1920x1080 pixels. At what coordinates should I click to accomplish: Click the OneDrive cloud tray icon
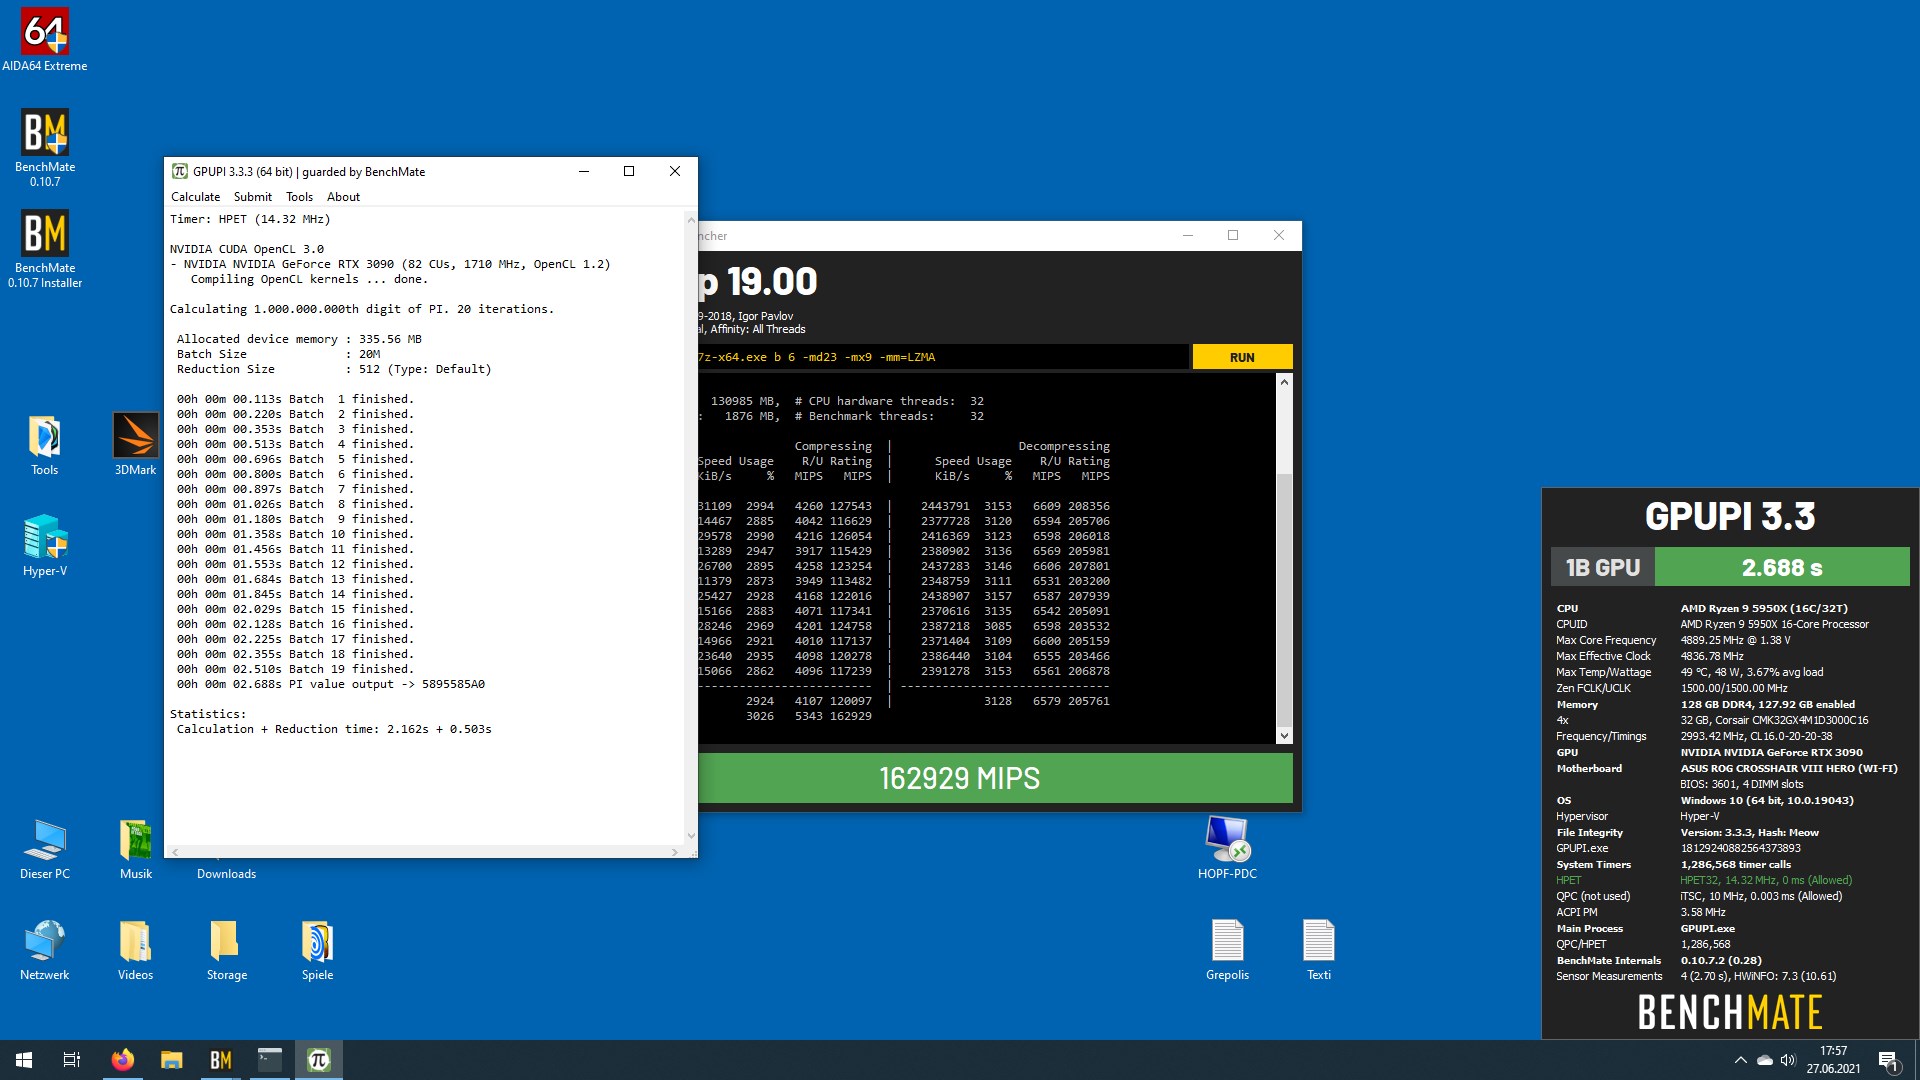(x=1764, y=1060)
